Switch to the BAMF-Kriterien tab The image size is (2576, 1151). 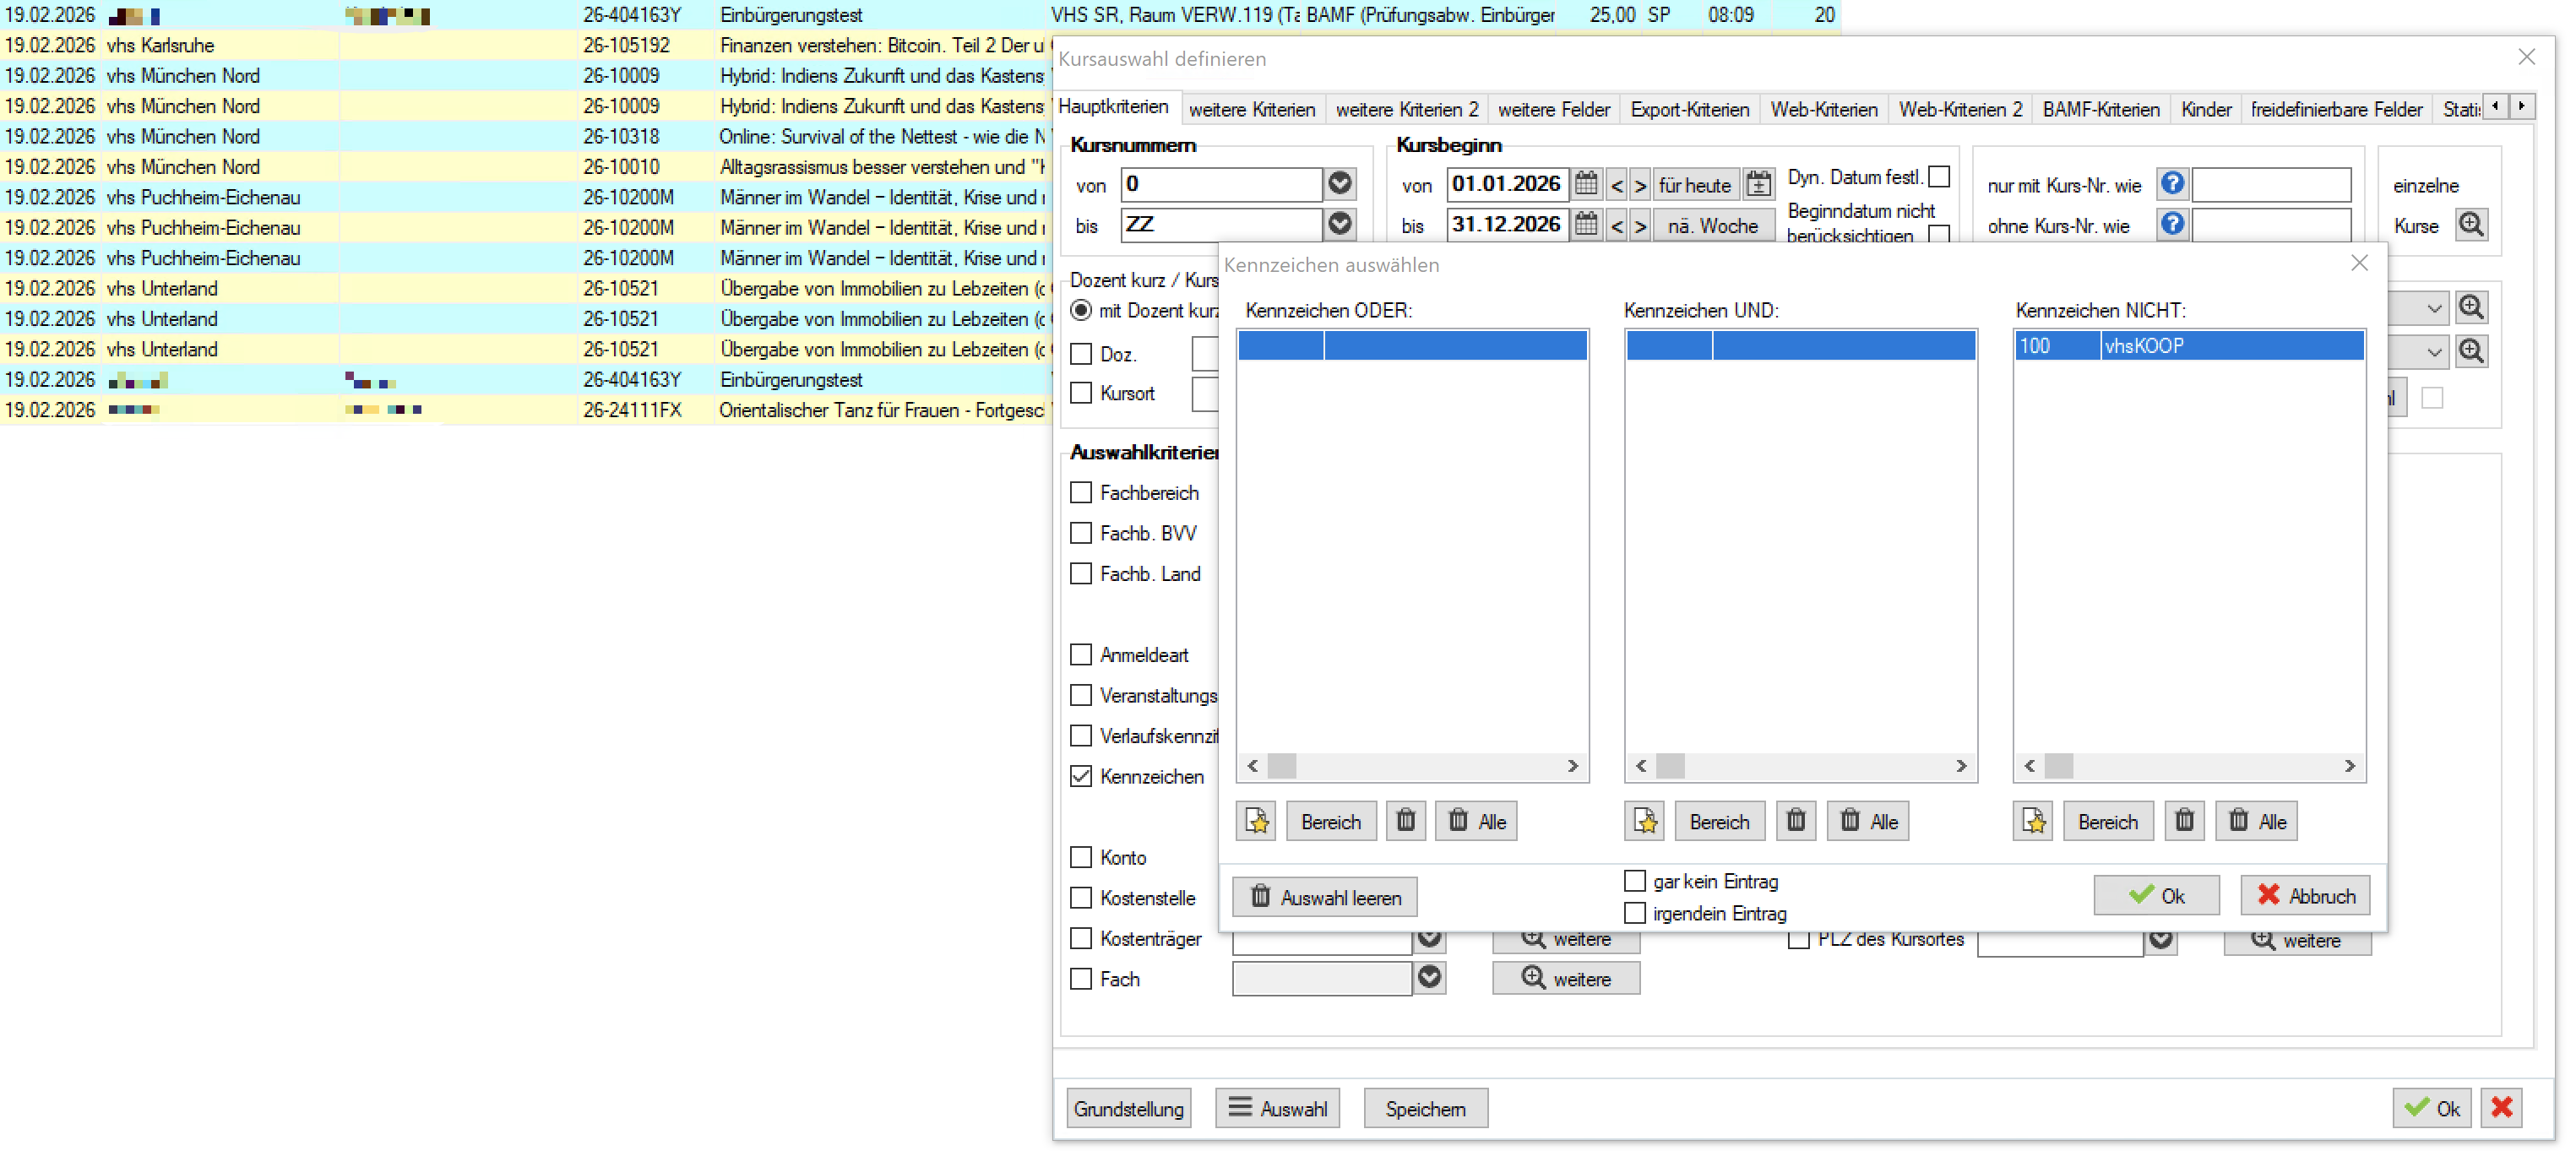point(2100,109)
